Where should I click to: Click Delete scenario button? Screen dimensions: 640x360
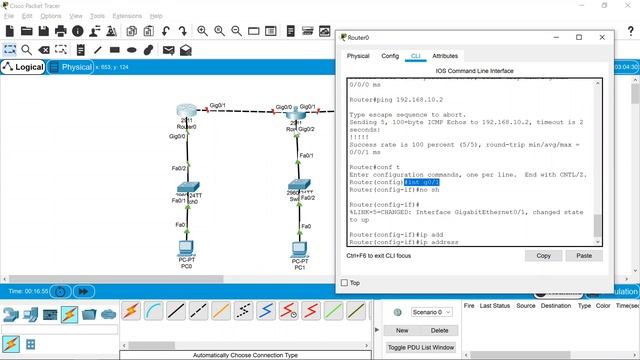click(439, 331)
